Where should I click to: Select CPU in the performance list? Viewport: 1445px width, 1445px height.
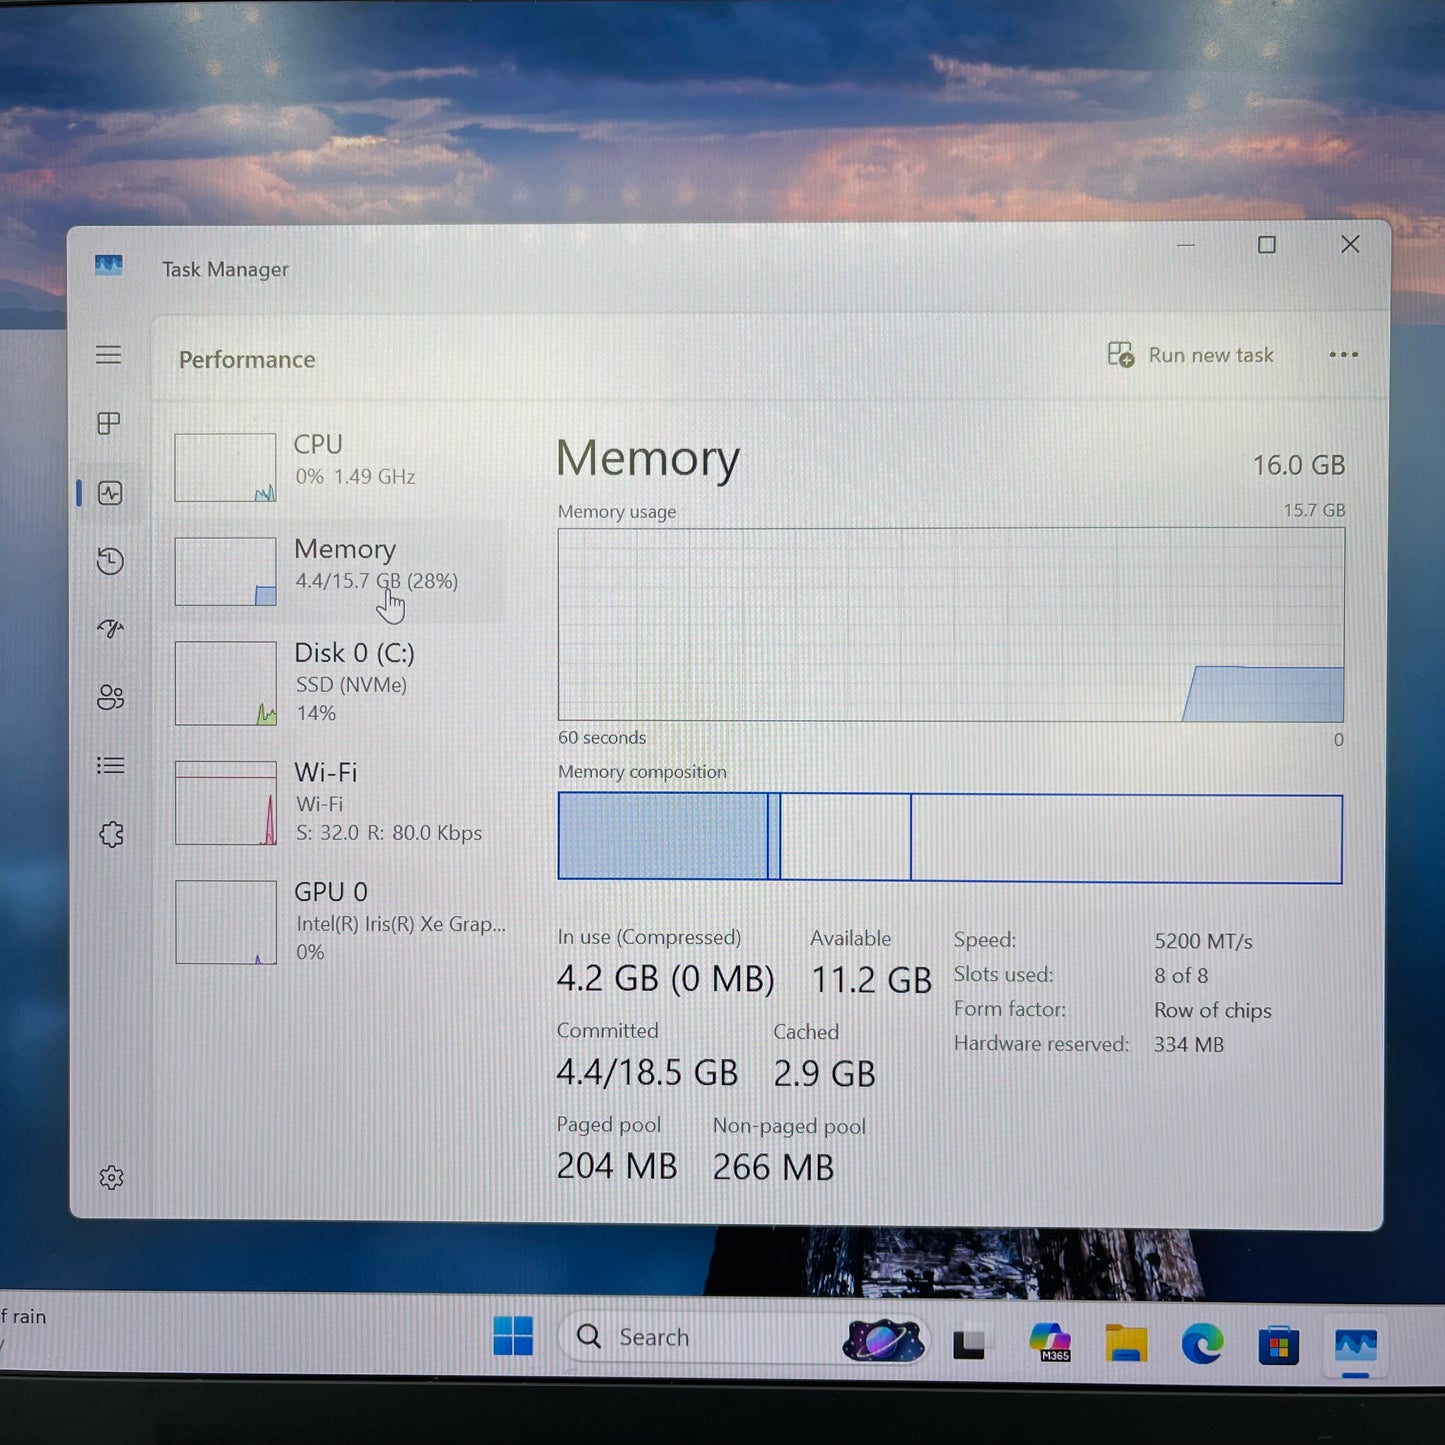(x=338, y=466)
